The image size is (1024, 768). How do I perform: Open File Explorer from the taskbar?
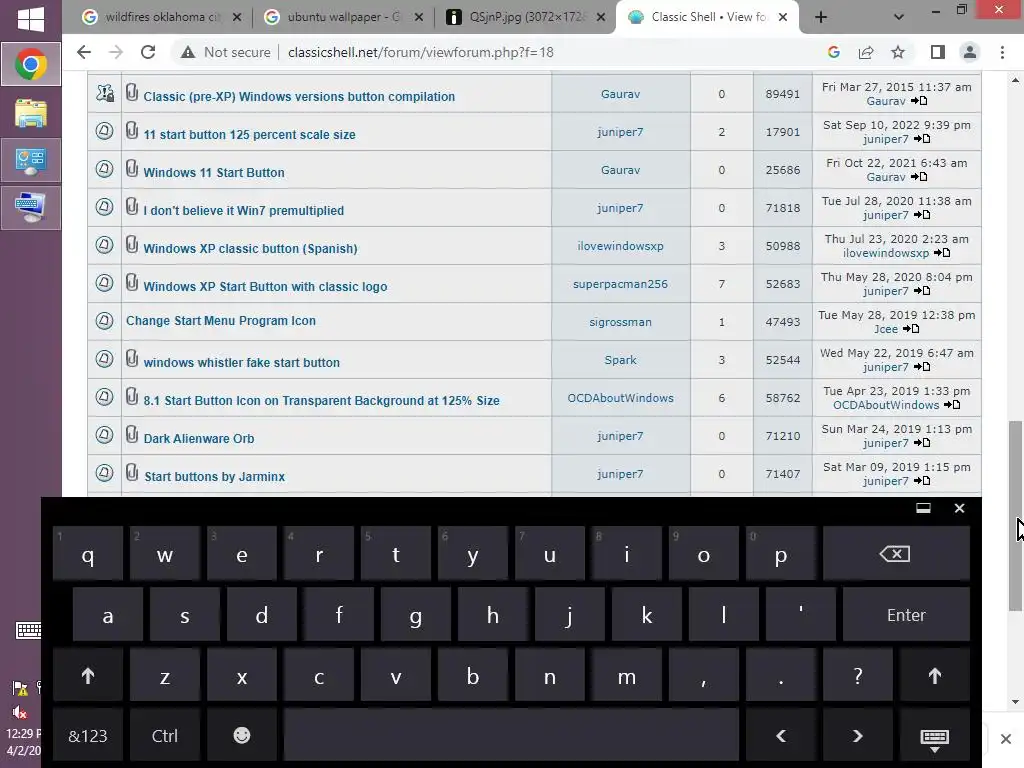click(x=31, y=113)
